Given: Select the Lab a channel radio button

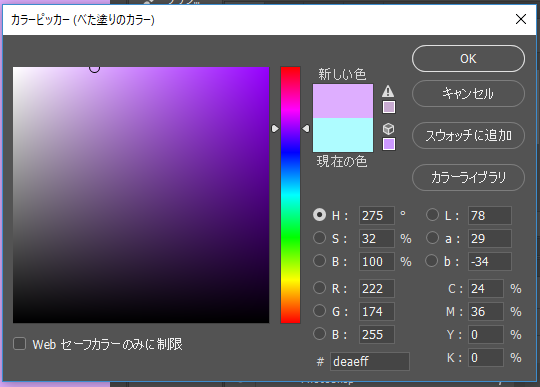Looking at the screenshot, I should point(432,238).
